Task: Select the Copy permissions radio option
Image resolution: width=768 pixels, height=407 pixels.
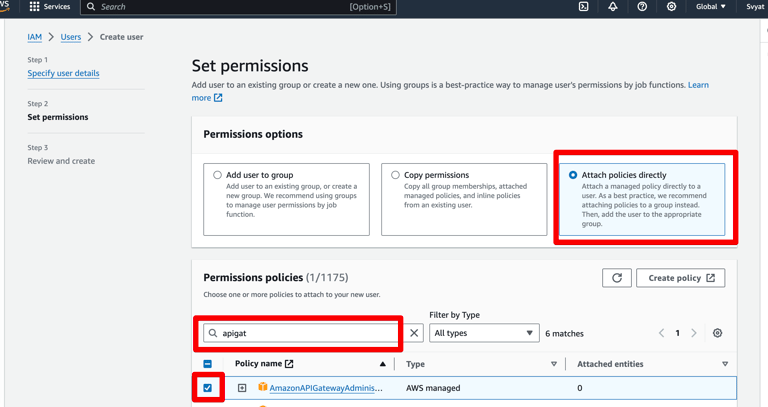Action: [x=395, y=175]
